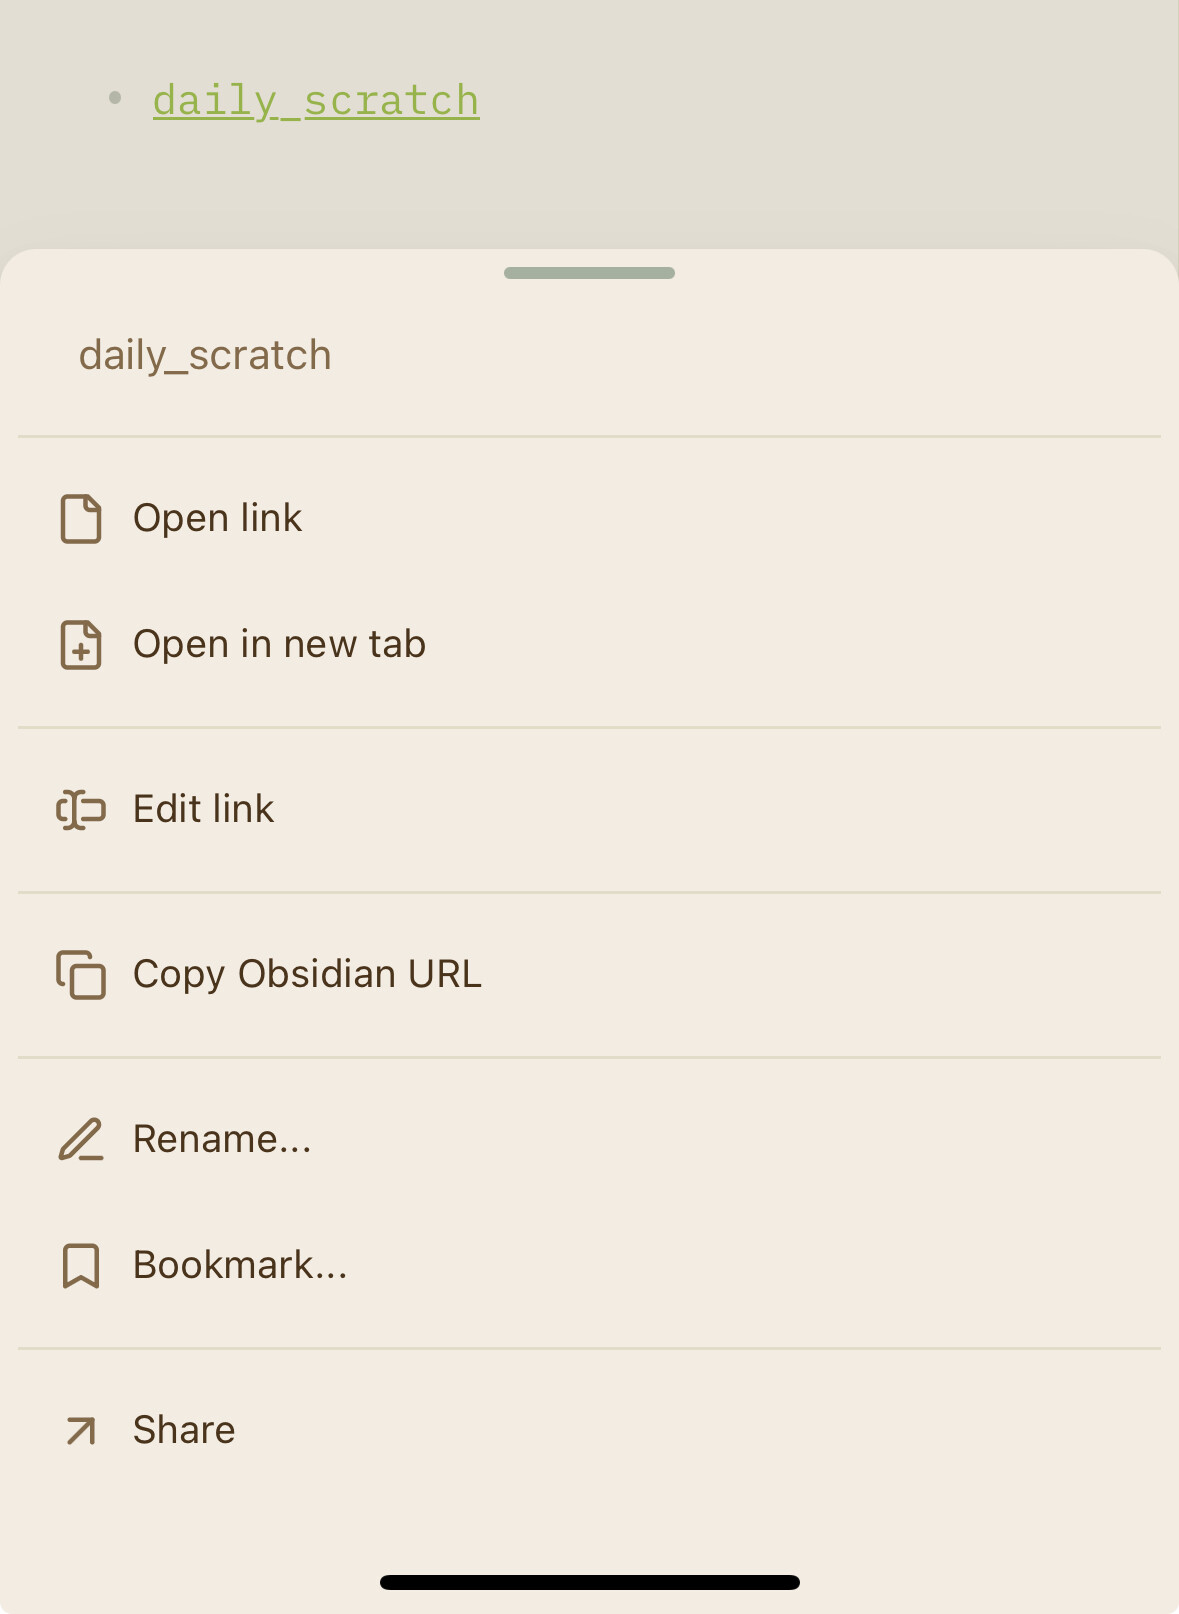
Task: Click the Open in new tab icon
Action: point(81,645)
